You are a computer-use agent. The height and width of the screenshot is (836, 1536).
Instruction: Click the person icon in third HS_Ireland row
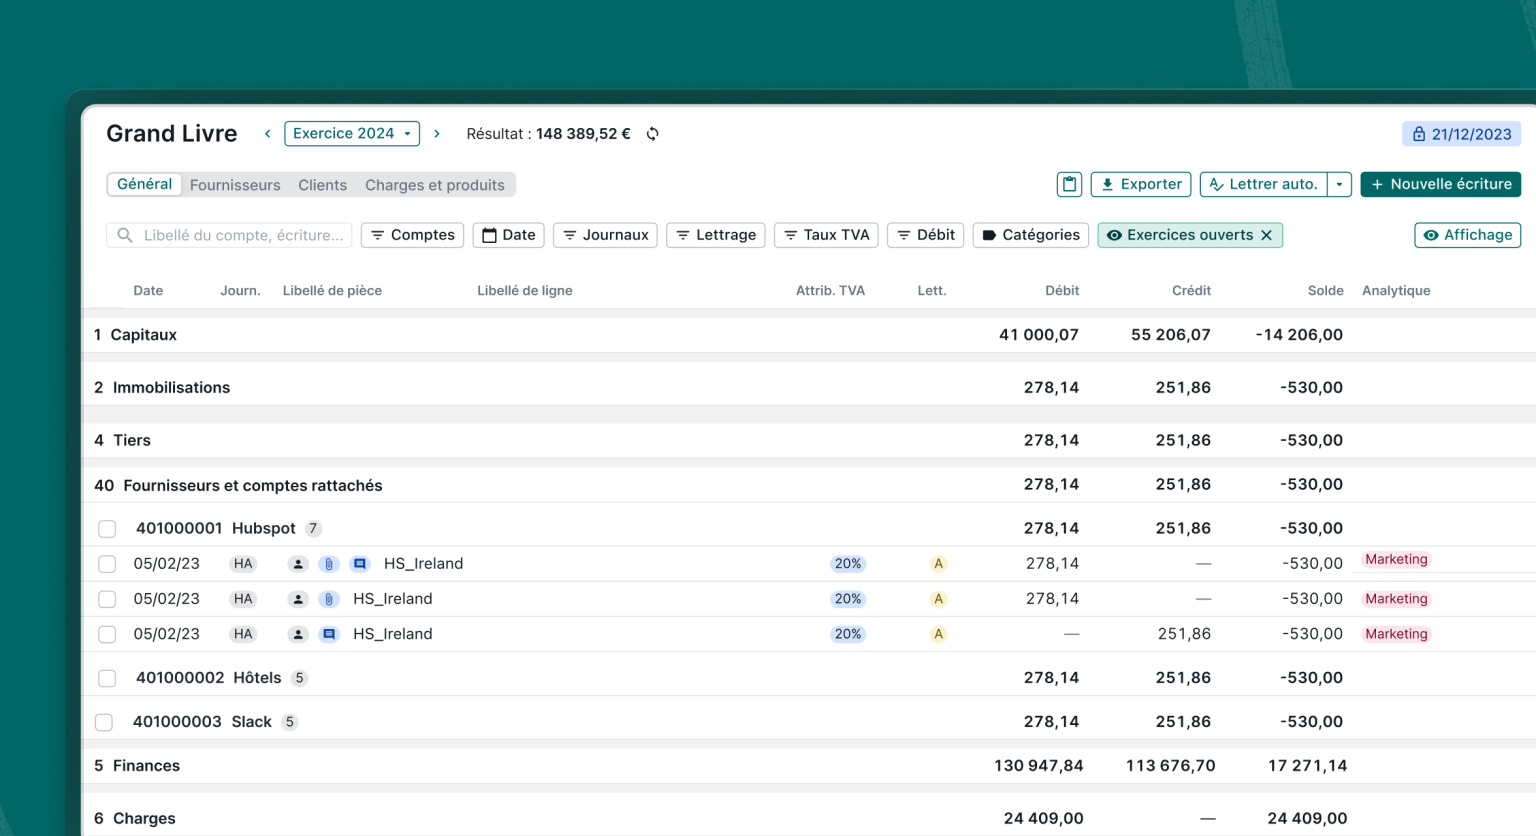(x=298, y=634)
